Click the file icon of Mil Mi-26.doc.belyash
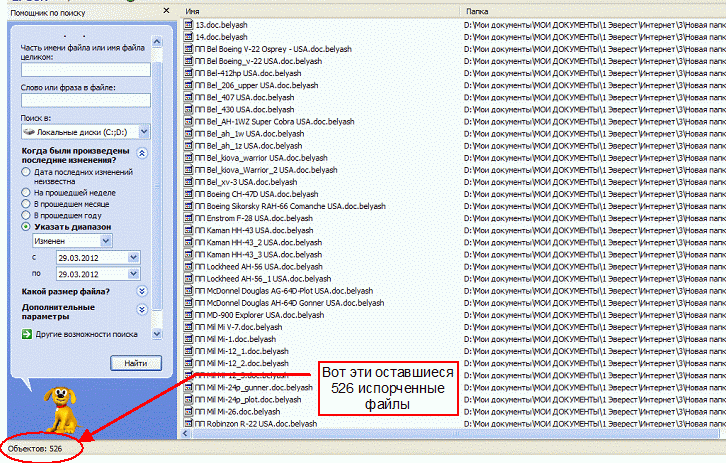The height and width of the screenshot is (463, 726). (189, 411)
